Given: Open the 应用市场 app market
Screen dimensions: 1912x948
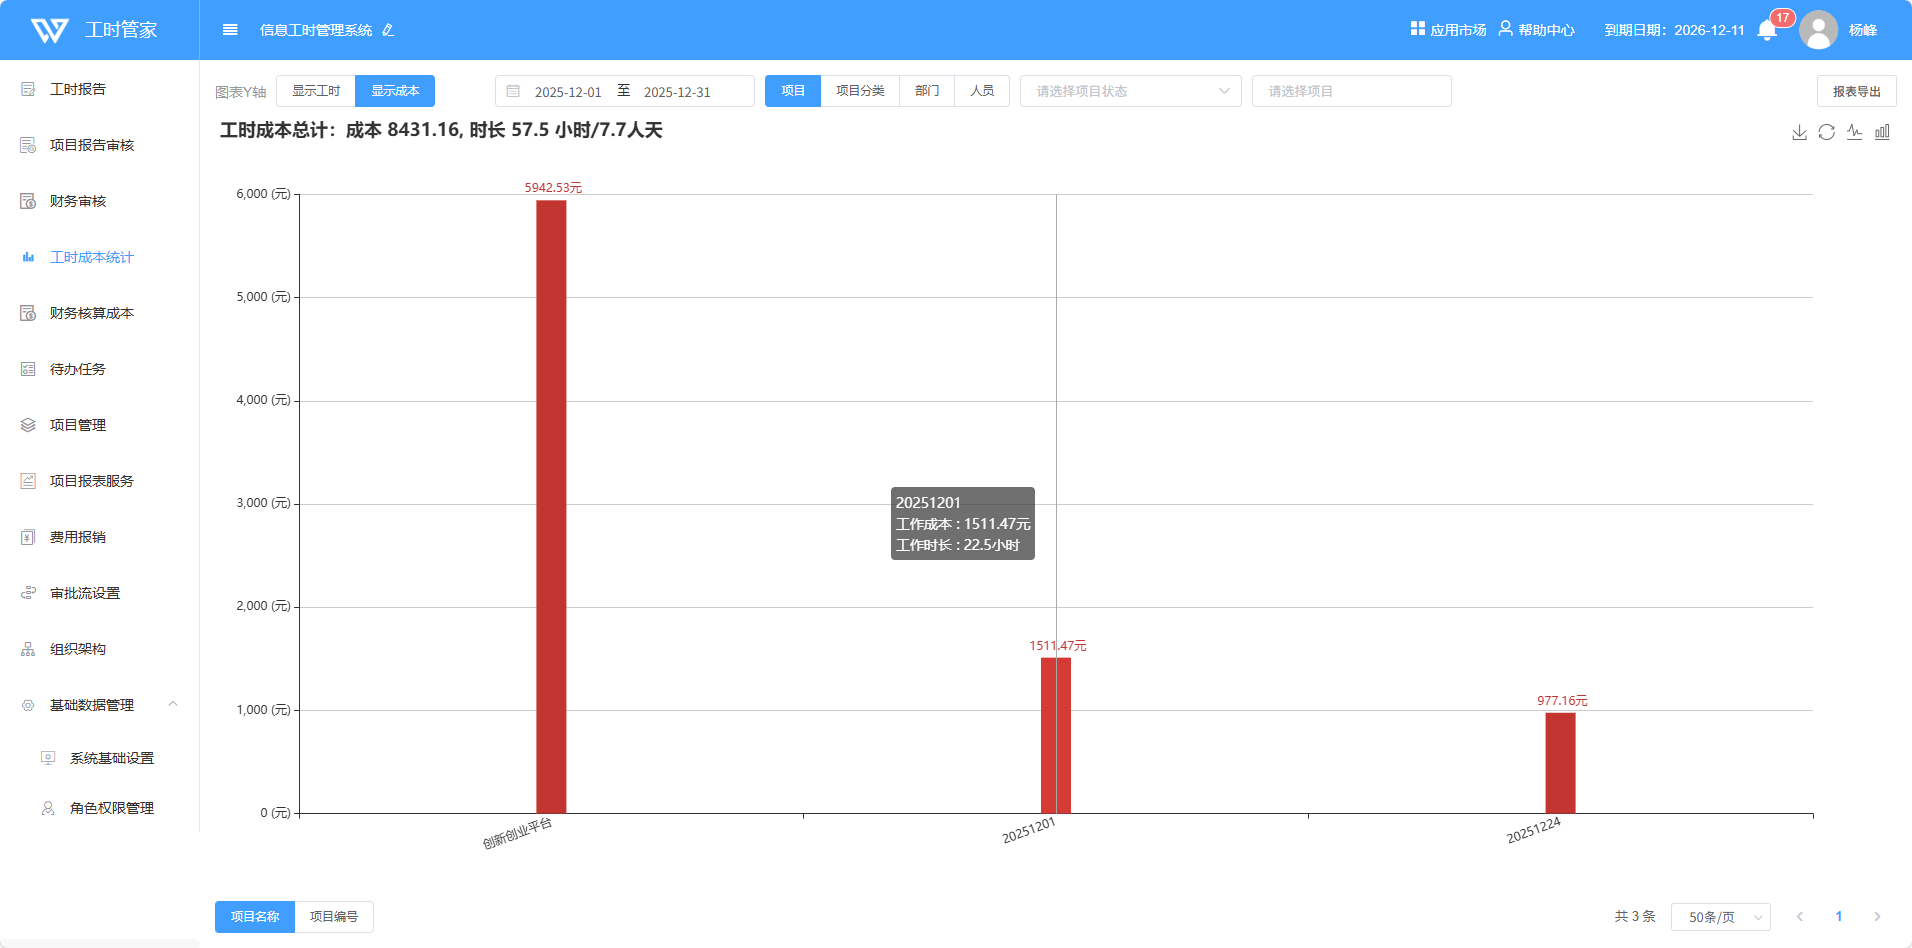Looking at the screenshot, I should [x=1448, y=30].
